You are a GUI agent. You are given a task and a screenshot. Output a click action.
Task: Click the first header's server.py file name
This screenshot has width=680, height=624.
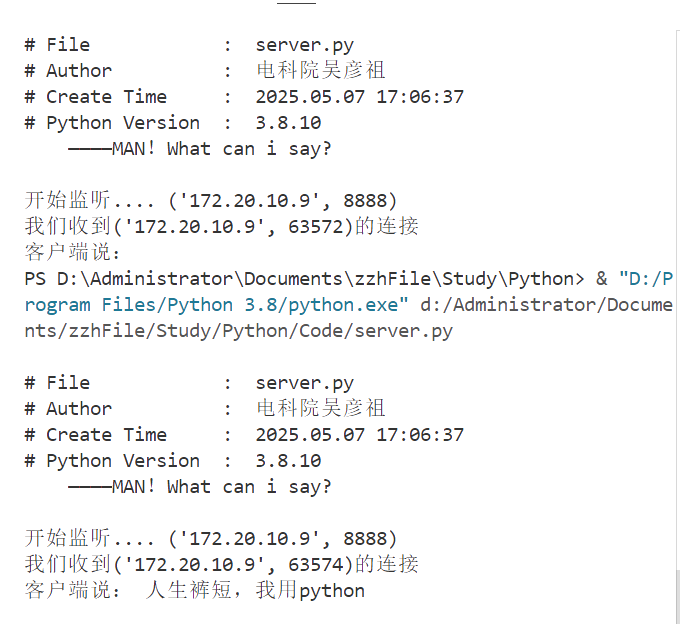[304, 45]
